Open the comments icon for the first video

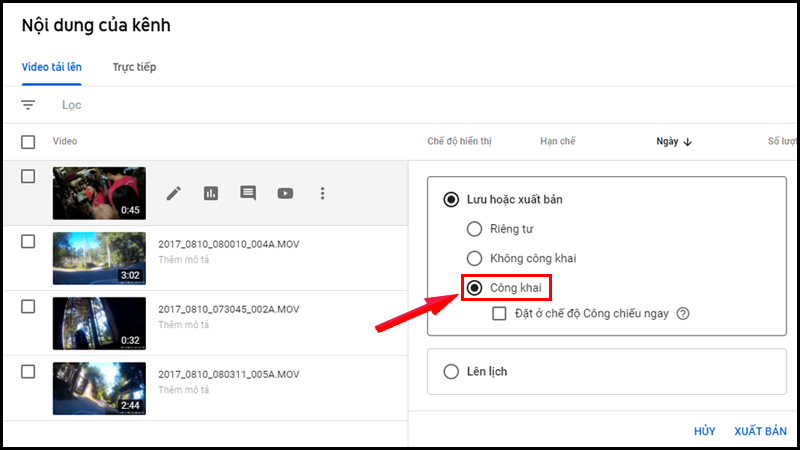pos(248,193)
